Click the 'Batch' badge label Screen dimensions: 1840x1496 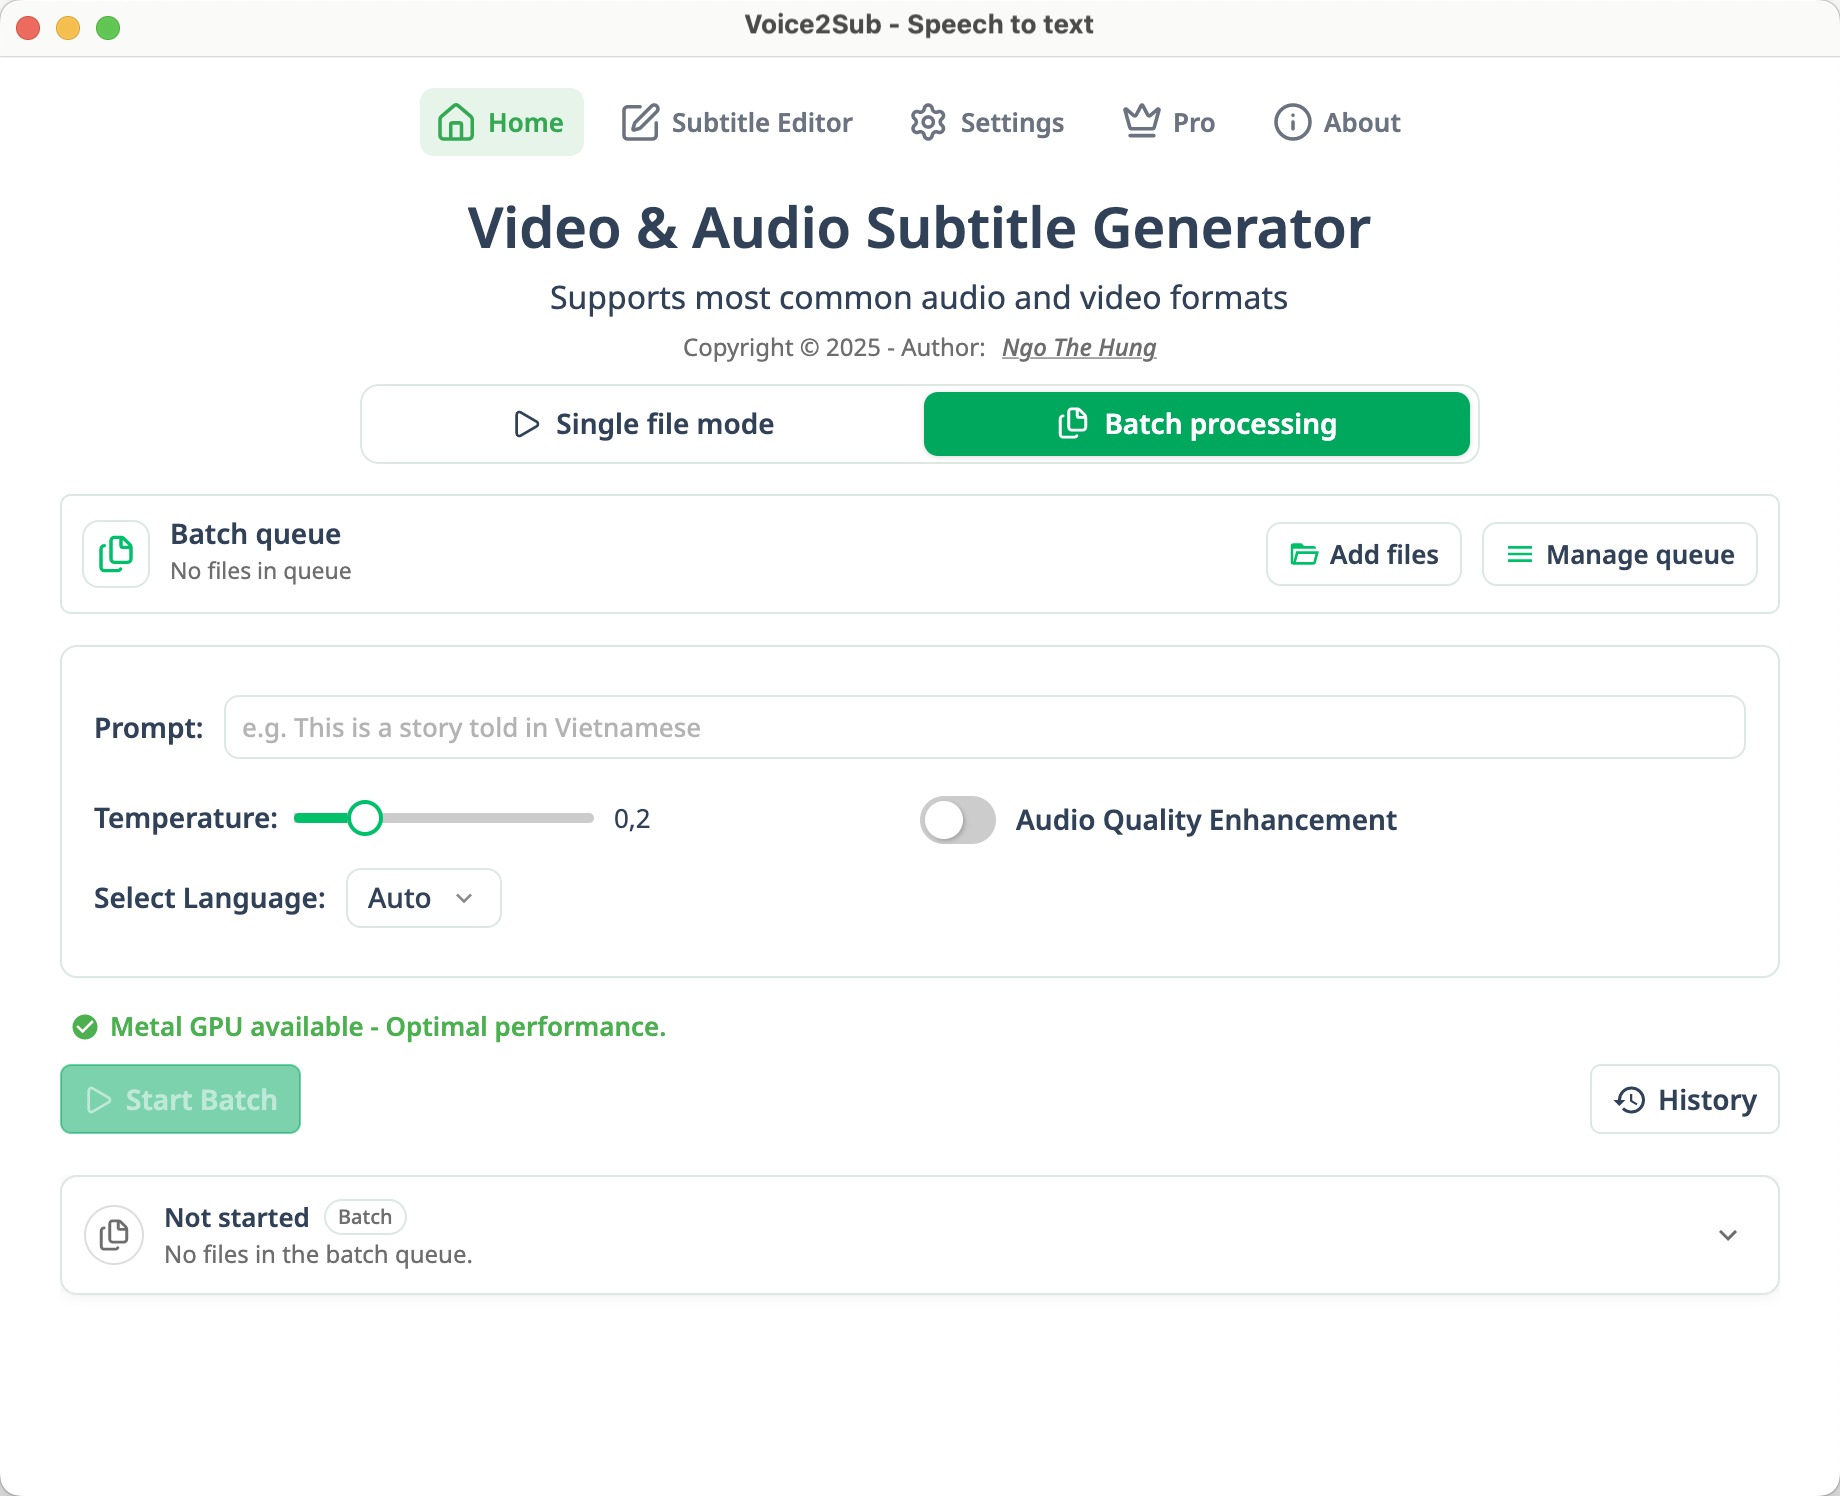365,1217
